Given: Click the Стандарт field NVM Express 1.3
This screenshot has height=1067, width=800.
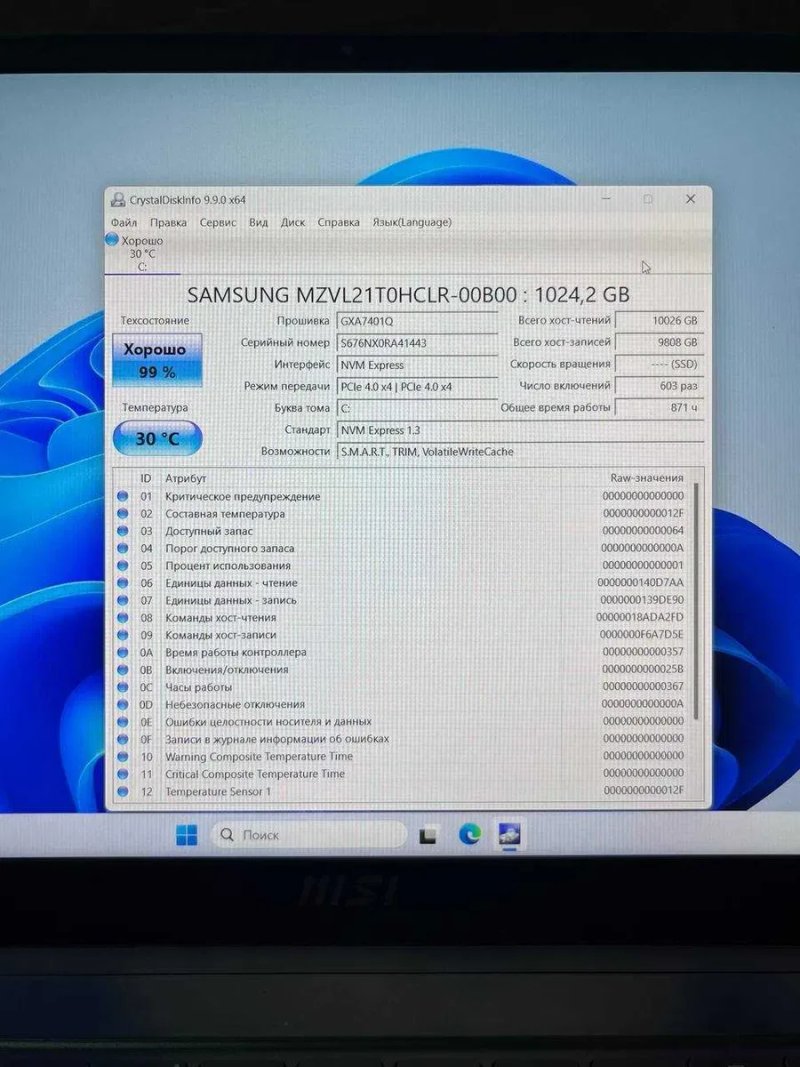Looking at the screenshot, I should [x=520, y=430].
